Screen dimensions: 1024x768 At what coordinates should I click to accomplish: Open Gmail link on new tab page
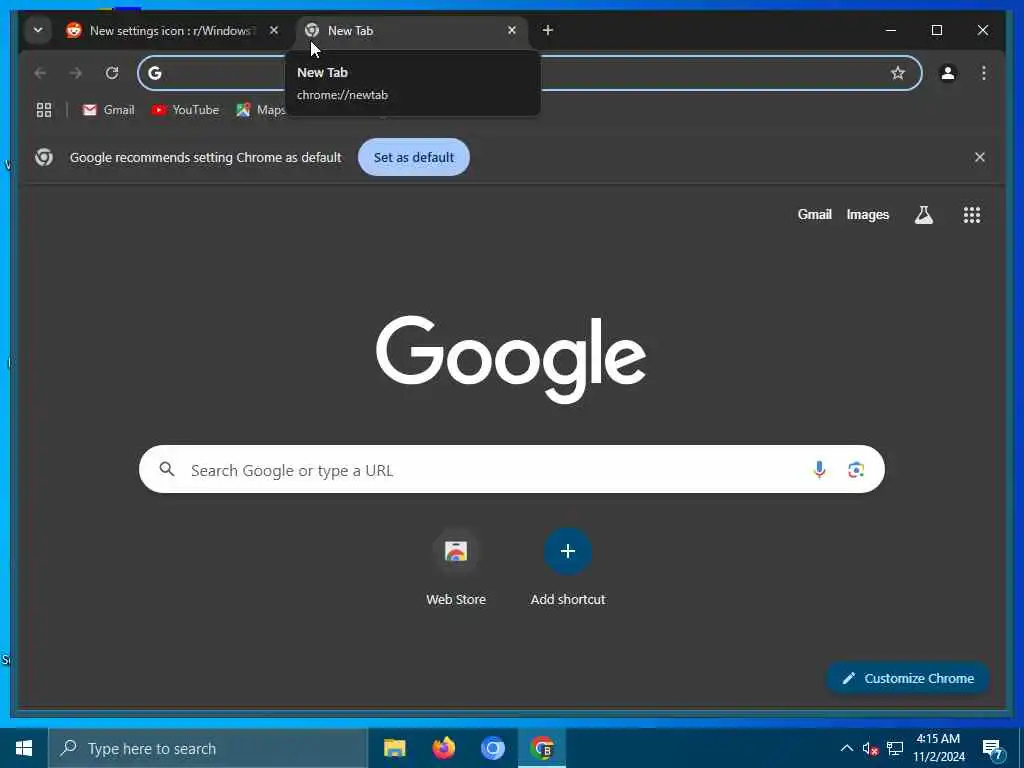(x=814, y=214)
